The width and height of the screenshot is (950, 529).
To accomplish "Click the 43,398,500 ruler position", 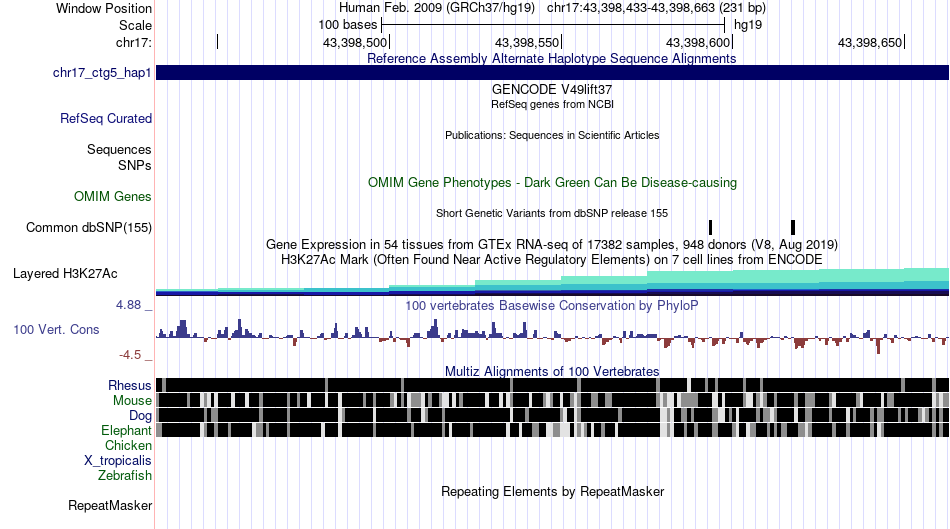I will 354,42.
